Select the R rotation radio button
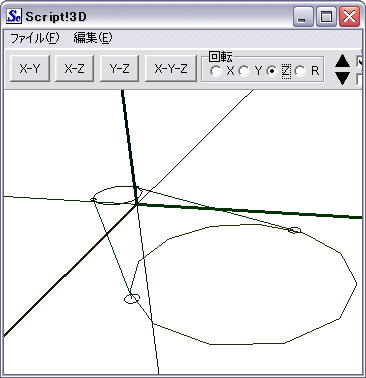Screen dimensions: 366x378 [x=301, y=71]
